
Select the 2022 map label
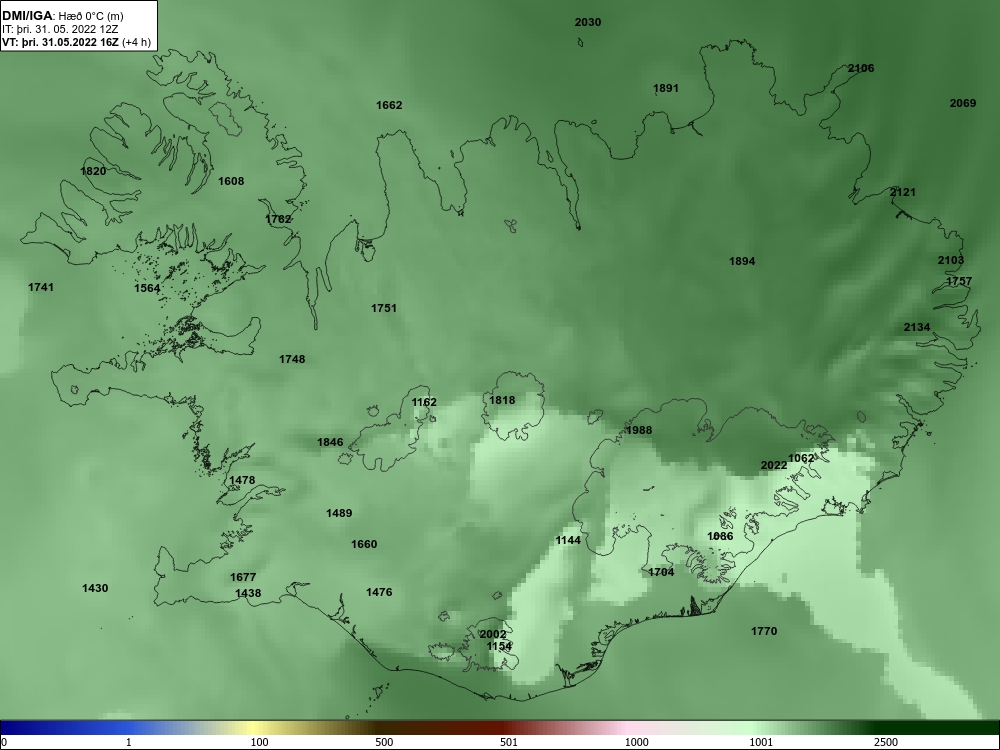tap(774, 466)
